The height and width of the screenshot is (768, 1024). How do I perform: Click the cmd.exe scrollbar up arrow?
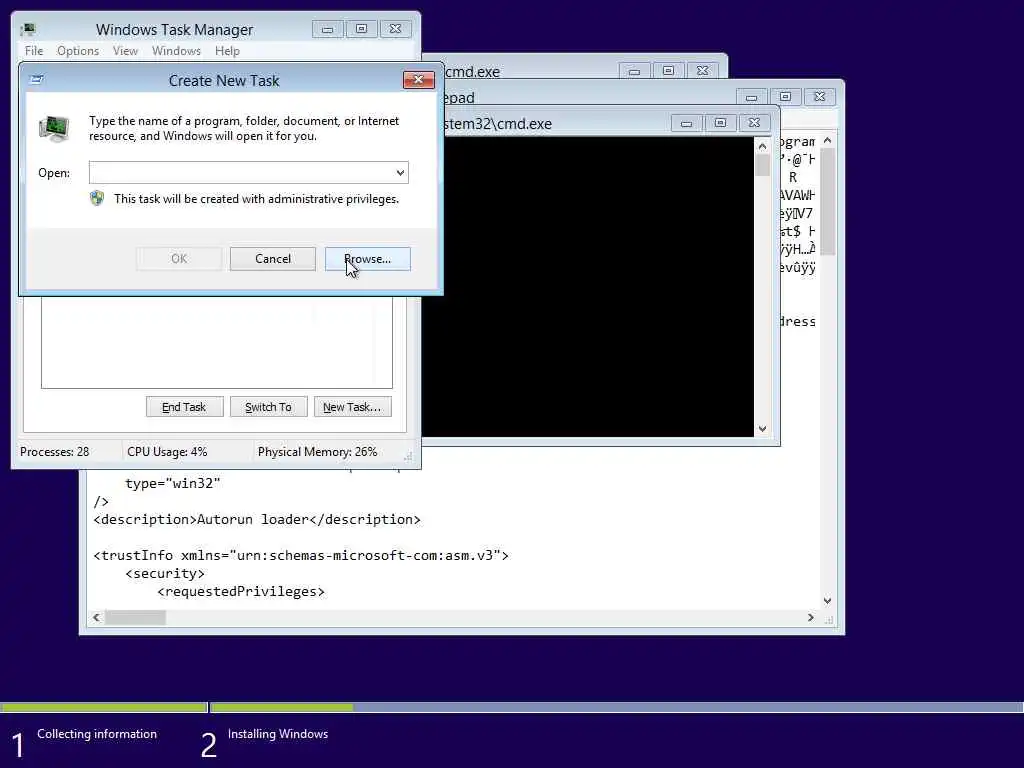(x=762, y=146)
